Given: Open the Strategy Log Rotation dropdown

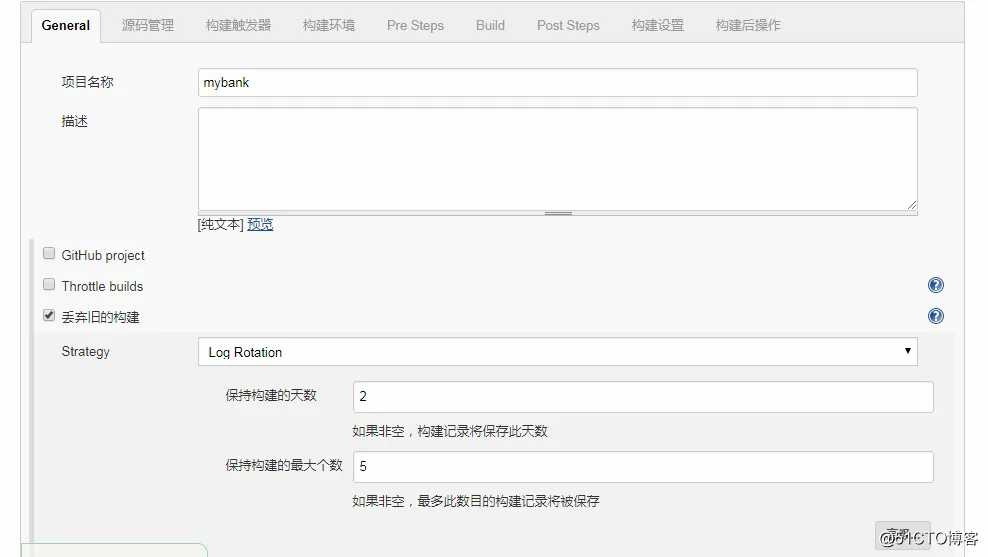Looking at the screenshot, I should tap(558, 352).
